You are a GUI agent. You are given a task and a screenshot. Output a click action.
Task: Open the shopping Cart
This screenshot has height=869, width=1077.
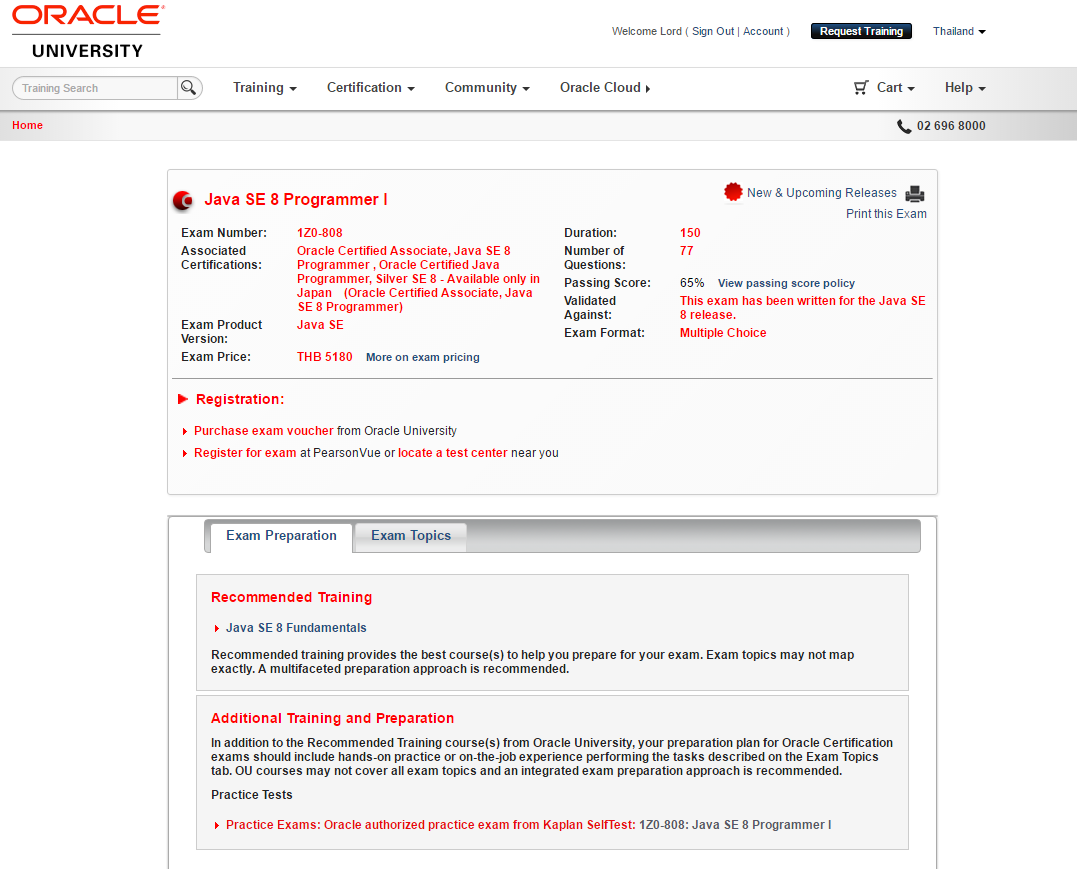click(884, 88)
